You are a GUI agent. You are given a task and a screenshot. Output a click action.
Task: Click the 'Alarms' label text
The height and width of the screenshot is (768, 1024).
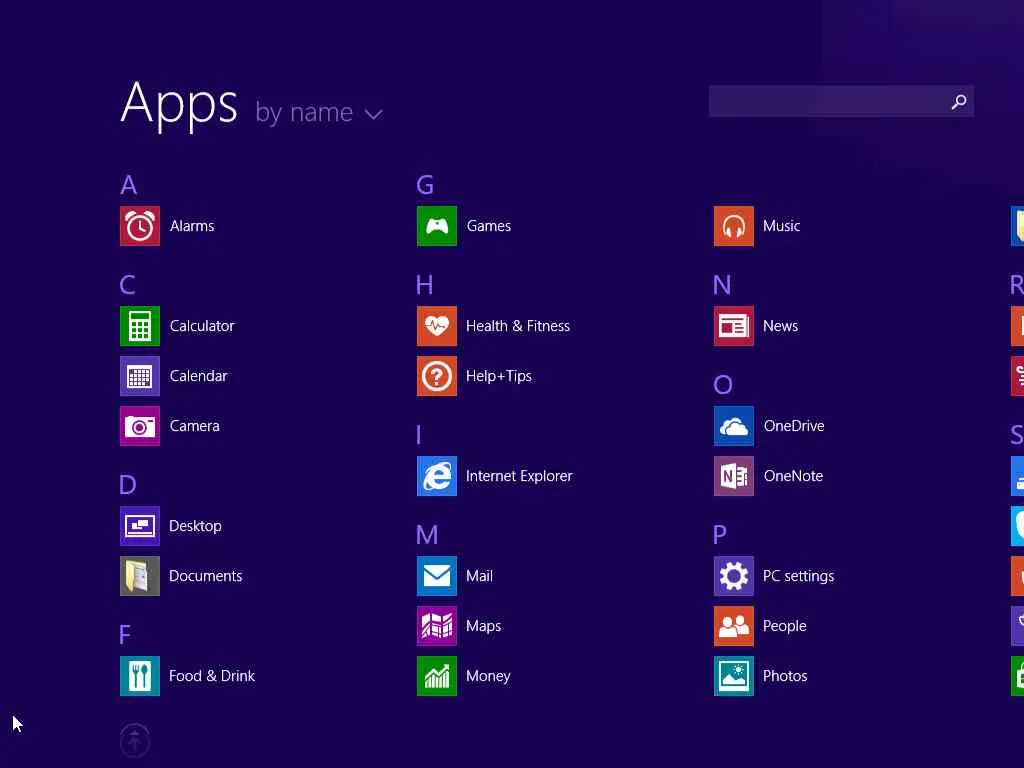192,226
